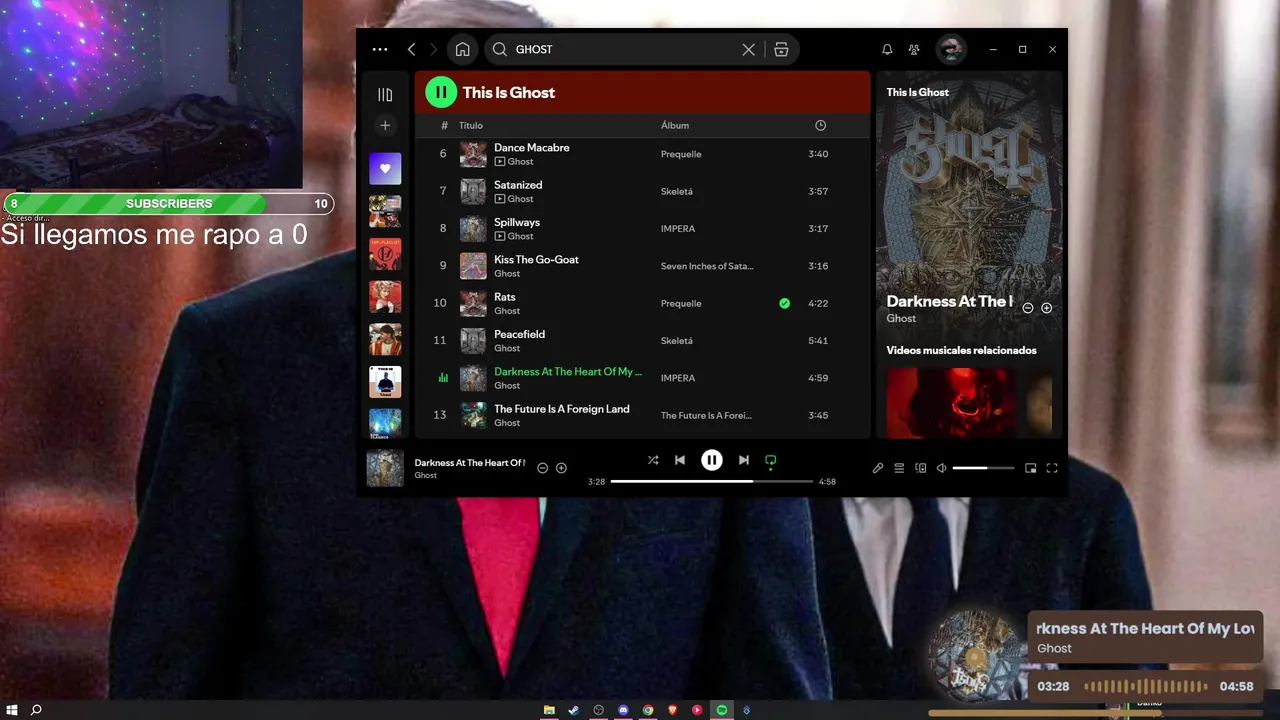Open Ghost artist link under Peacefield
This screenshot has width=1280, height=720.
(507, 348)
